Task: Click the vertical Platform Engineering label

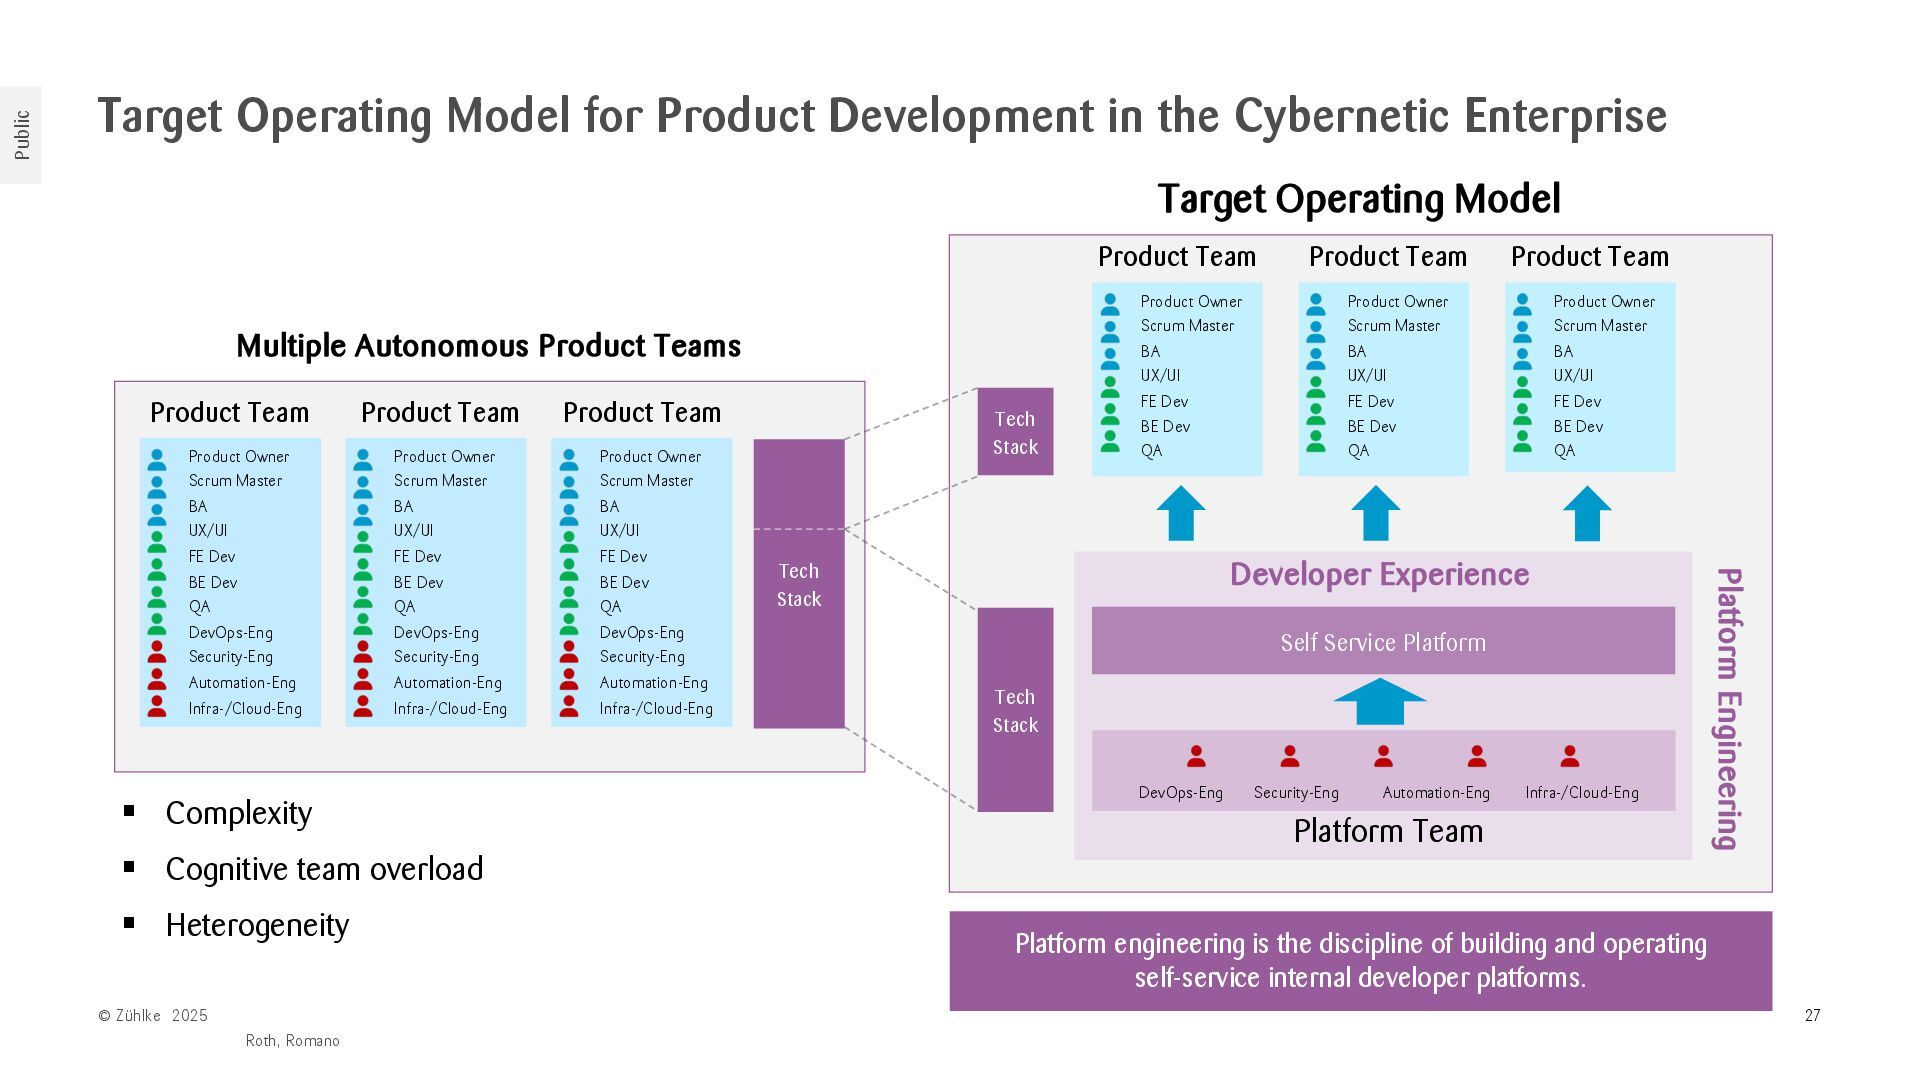Action: point(1729,708)
